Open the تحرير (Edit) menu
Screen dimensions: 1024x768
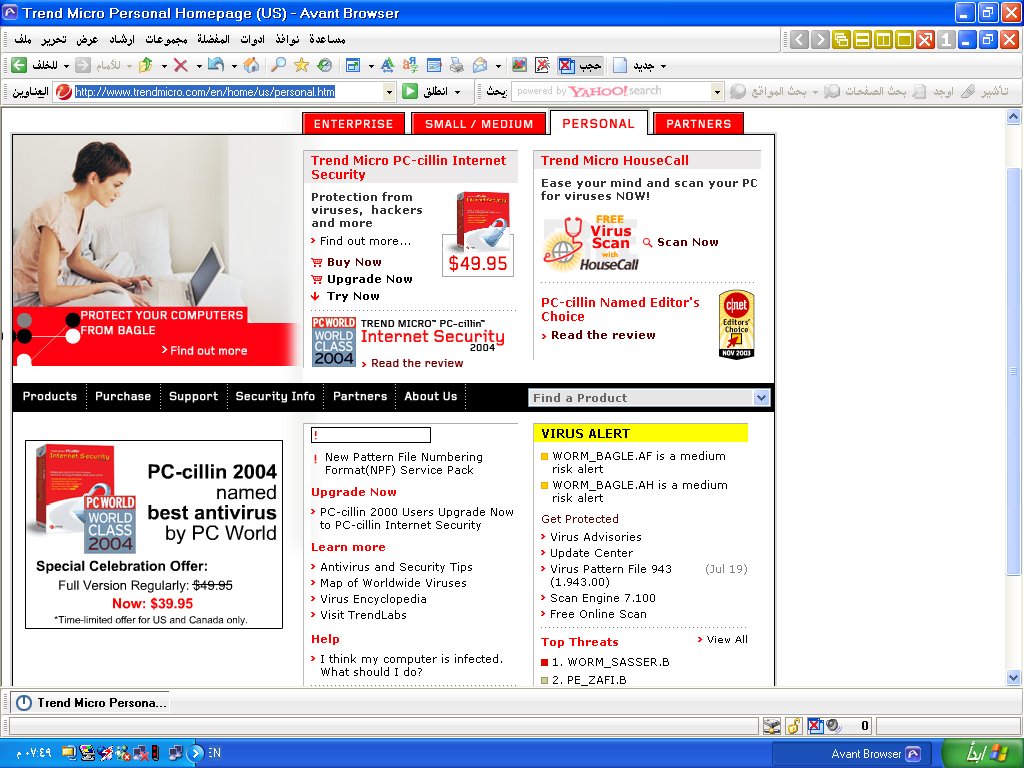click(54, 40)
